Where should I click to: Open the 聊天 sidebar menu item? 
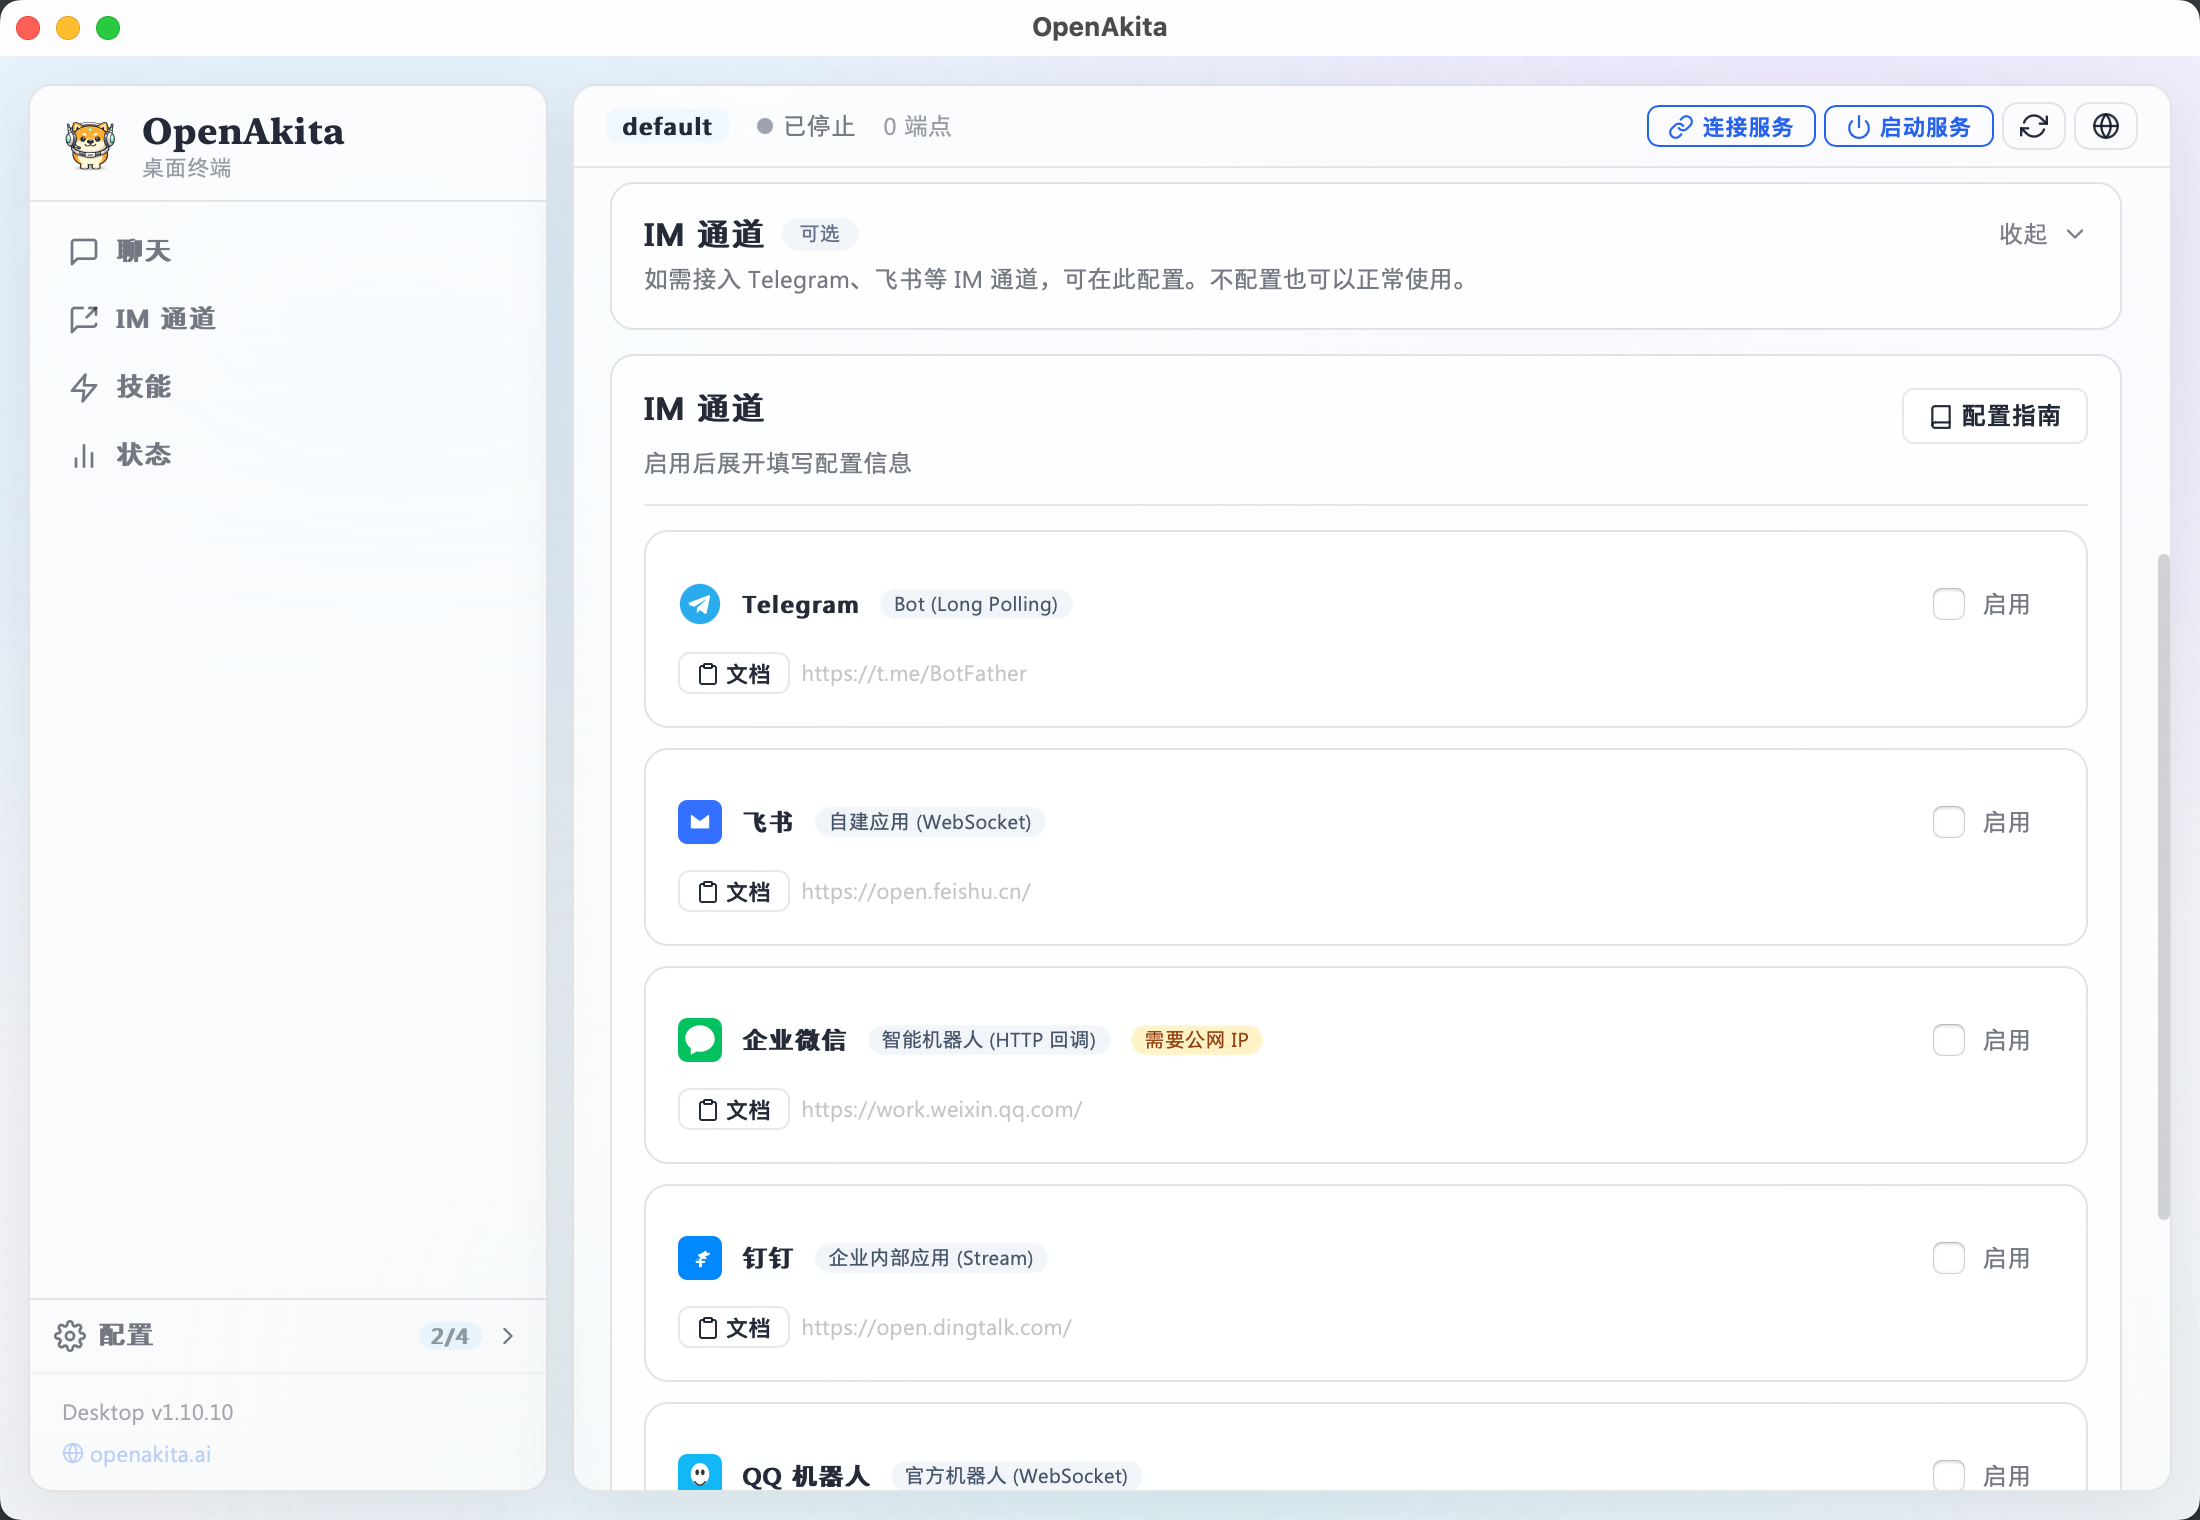click(143, 251)
